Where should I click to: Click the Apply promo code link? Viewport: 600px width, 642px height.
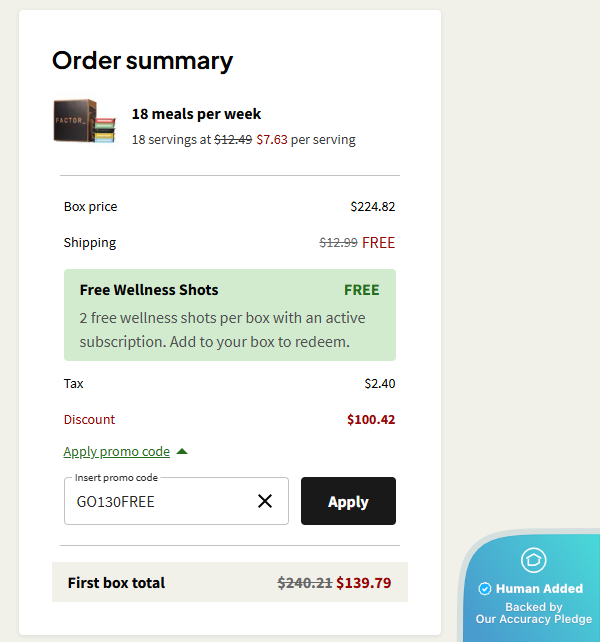(116, 452)
